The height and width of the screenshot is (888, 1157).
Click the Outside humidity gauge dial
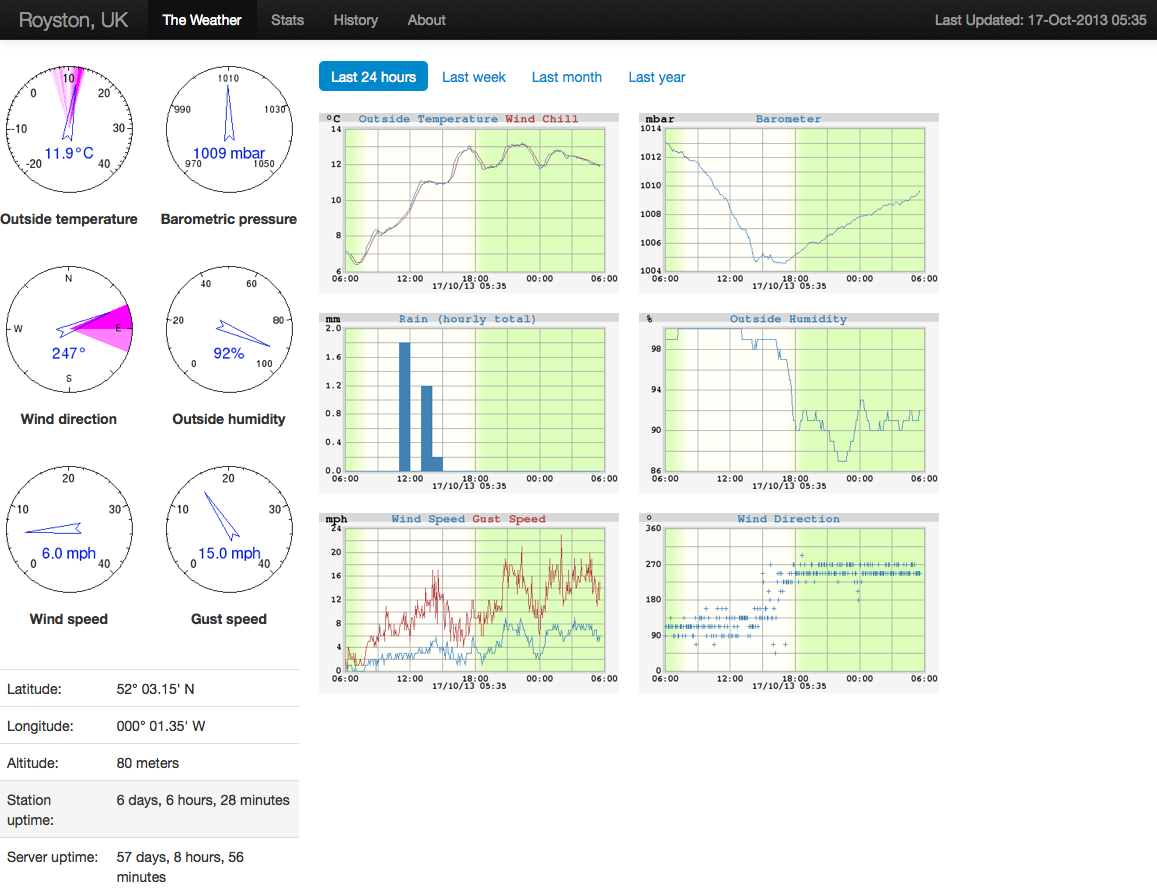point(229,329)
